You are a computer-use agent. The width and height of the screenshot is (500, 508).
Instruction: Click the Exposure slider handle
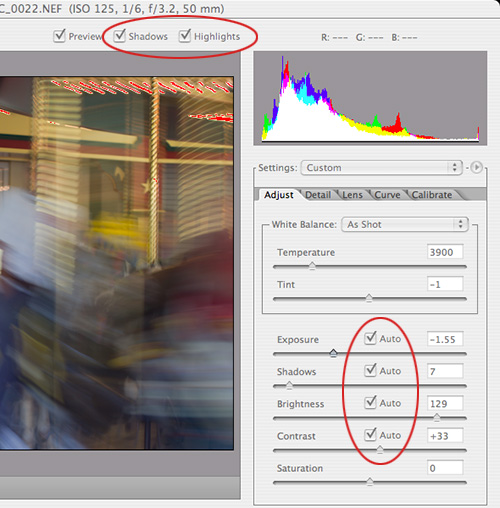[333, 353]
